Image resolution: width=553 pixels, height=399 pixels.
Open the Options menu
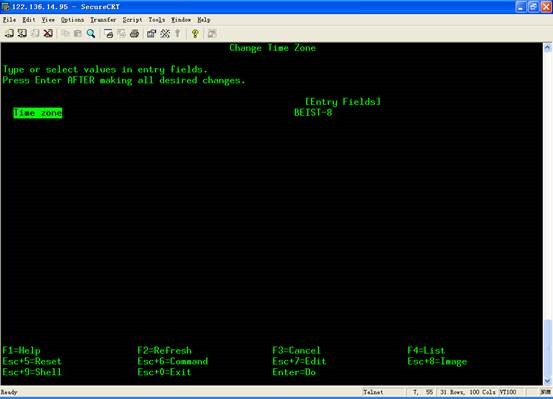72,20
